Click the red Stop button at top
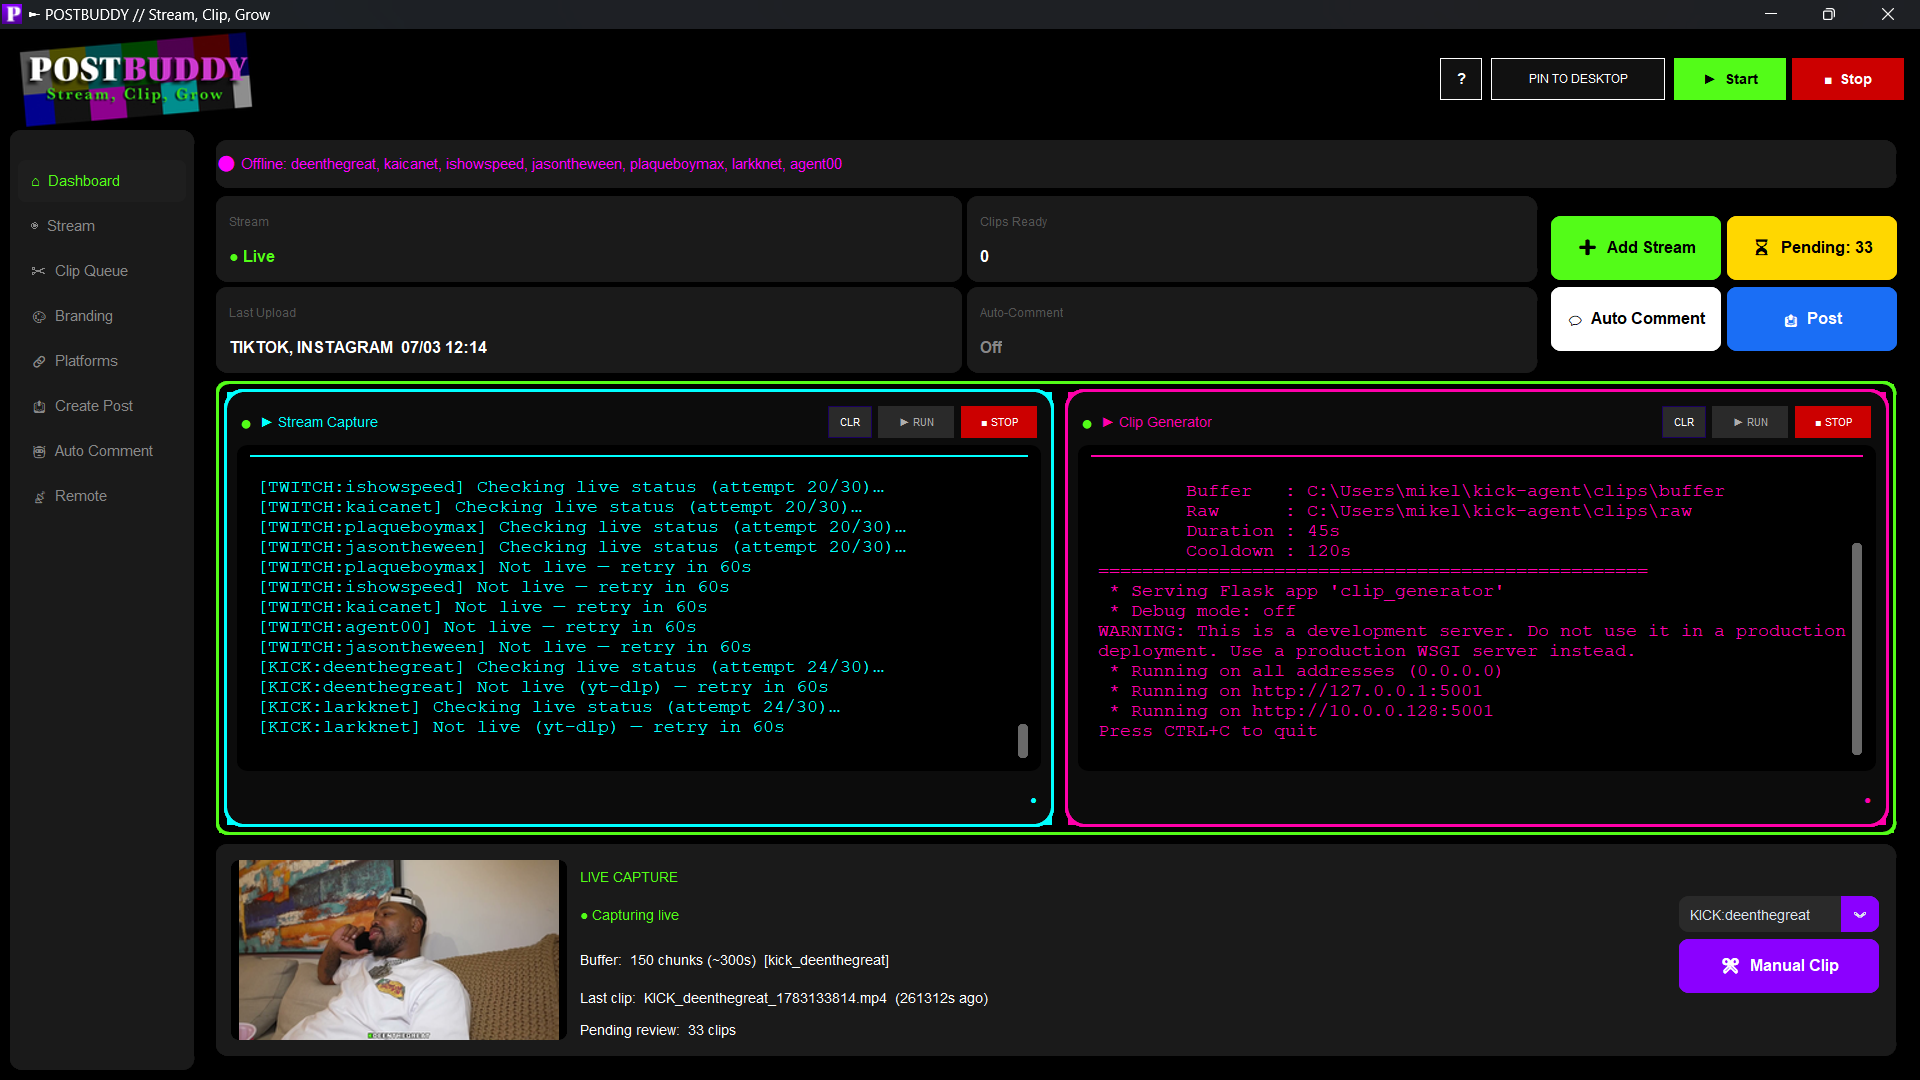 (x=1848, y=79)
